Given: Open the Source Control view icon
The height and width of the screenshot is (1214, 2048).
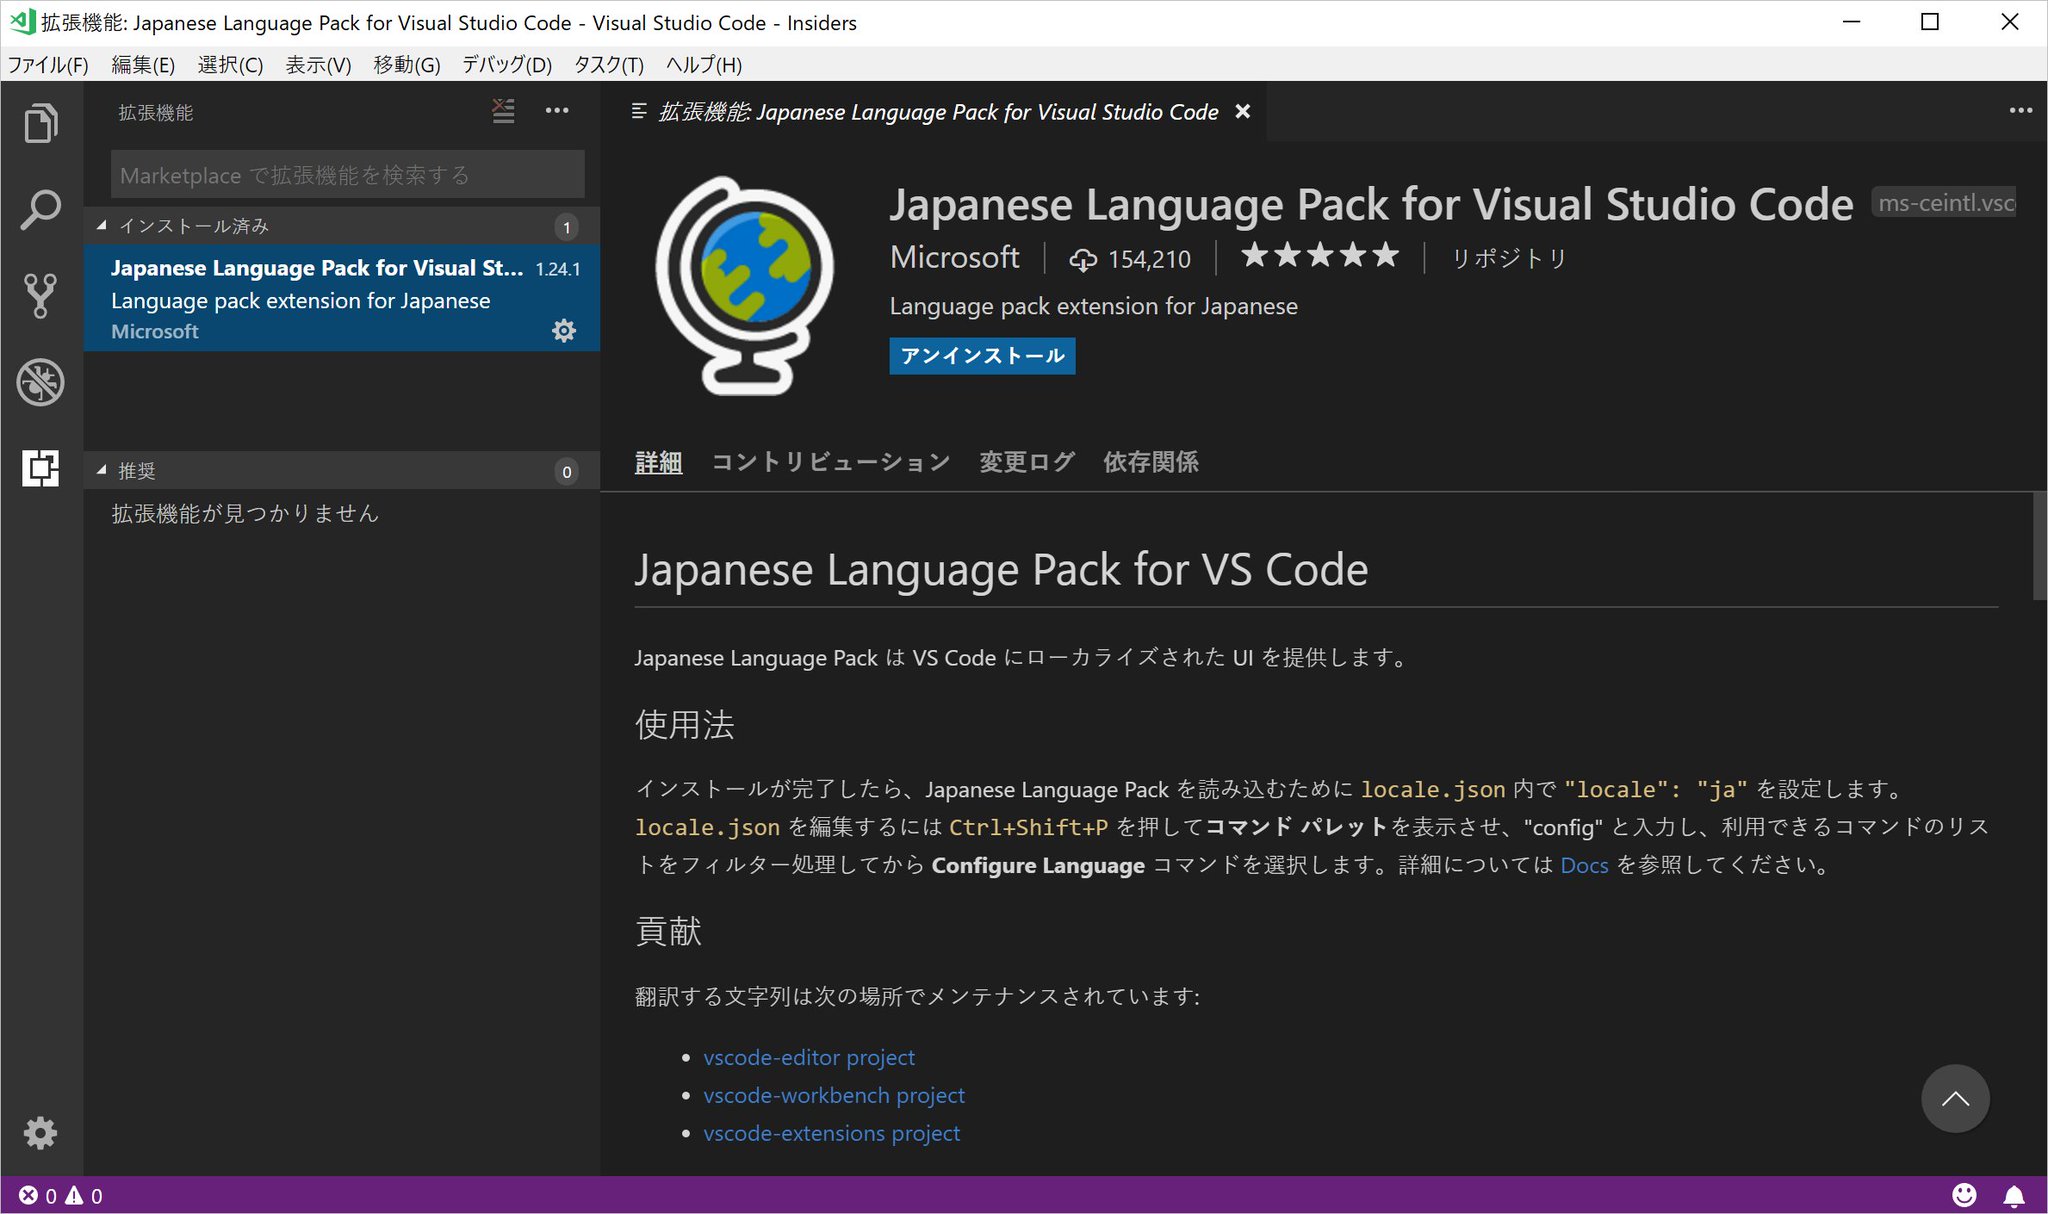Looking at the screenshot, I should click(41, 296).
